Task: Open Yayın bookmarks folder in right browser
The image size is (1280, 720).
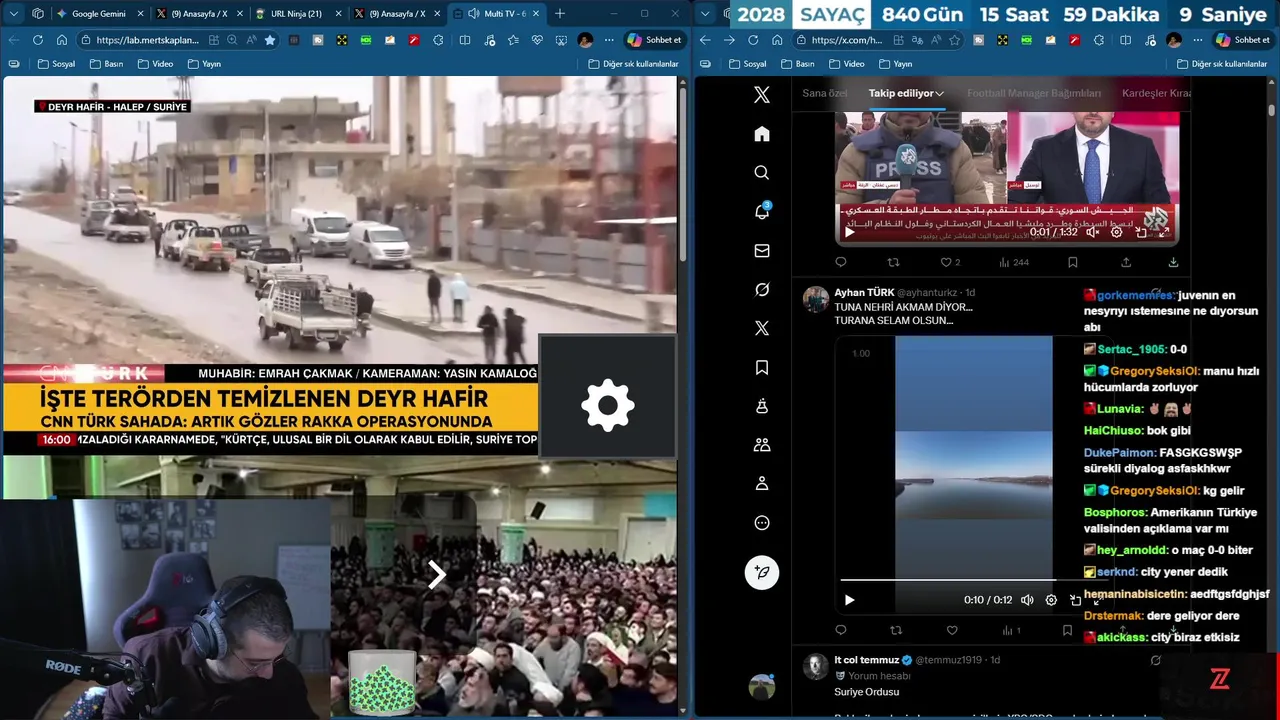Action: (895, 64)
